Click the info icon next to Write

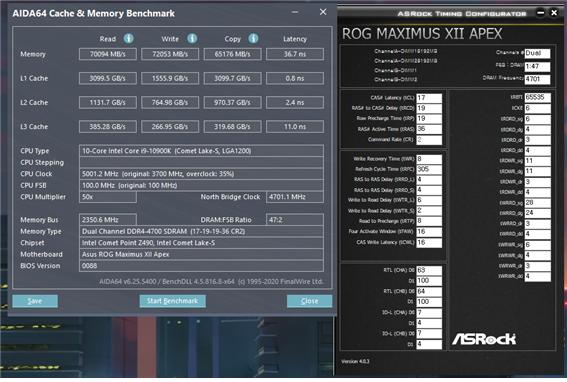click(192, 38)
